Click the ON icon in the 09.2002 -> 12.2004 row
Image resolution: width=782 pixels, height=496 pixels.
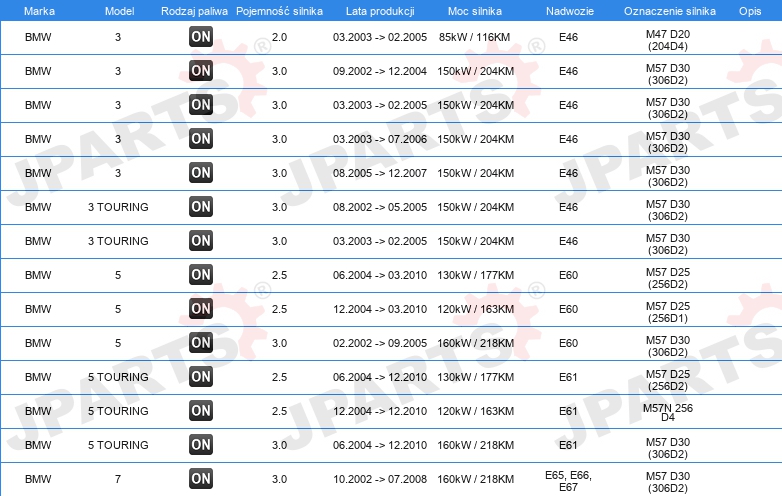[x=201, y=71]
